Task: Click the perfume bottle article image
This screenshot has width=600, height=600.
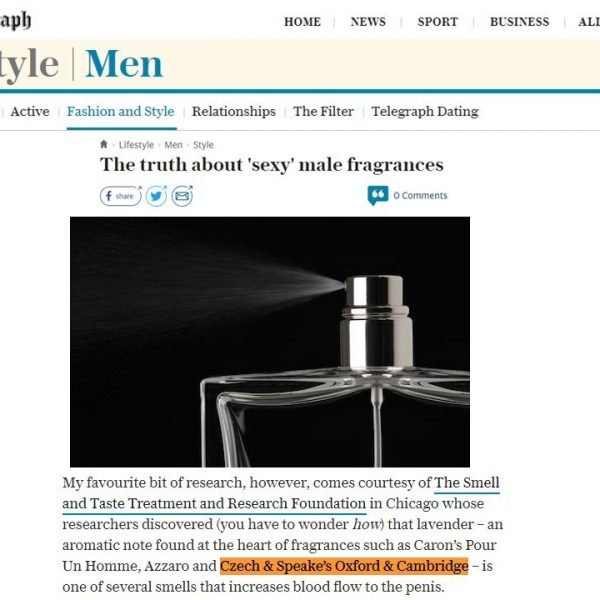Action: point(270,342)
